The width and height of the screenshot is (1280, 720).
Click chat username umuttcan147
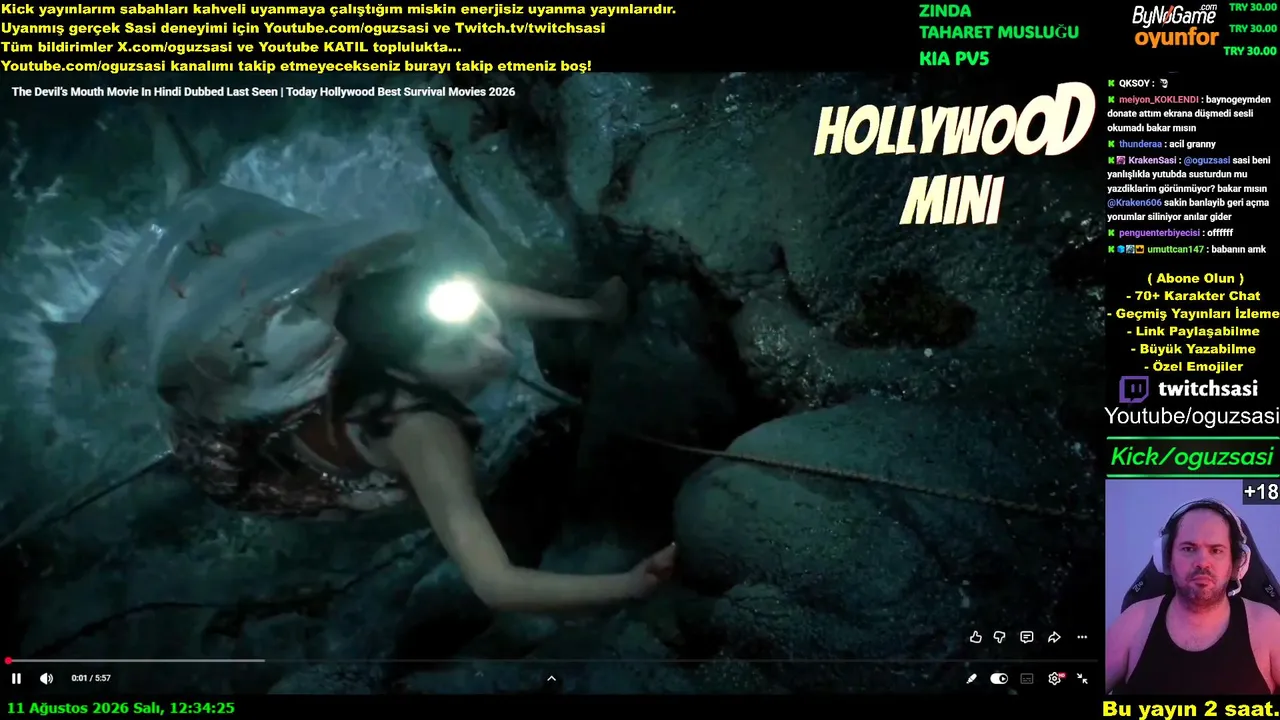[1176, 249]
